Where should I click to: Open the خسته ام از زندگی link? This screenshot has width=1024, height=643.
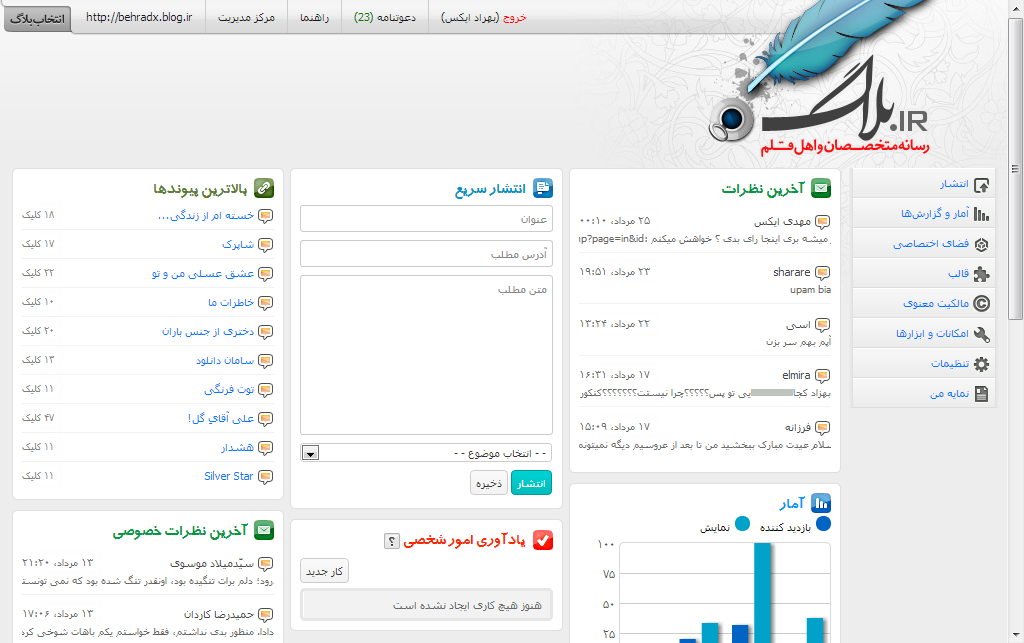206,215
